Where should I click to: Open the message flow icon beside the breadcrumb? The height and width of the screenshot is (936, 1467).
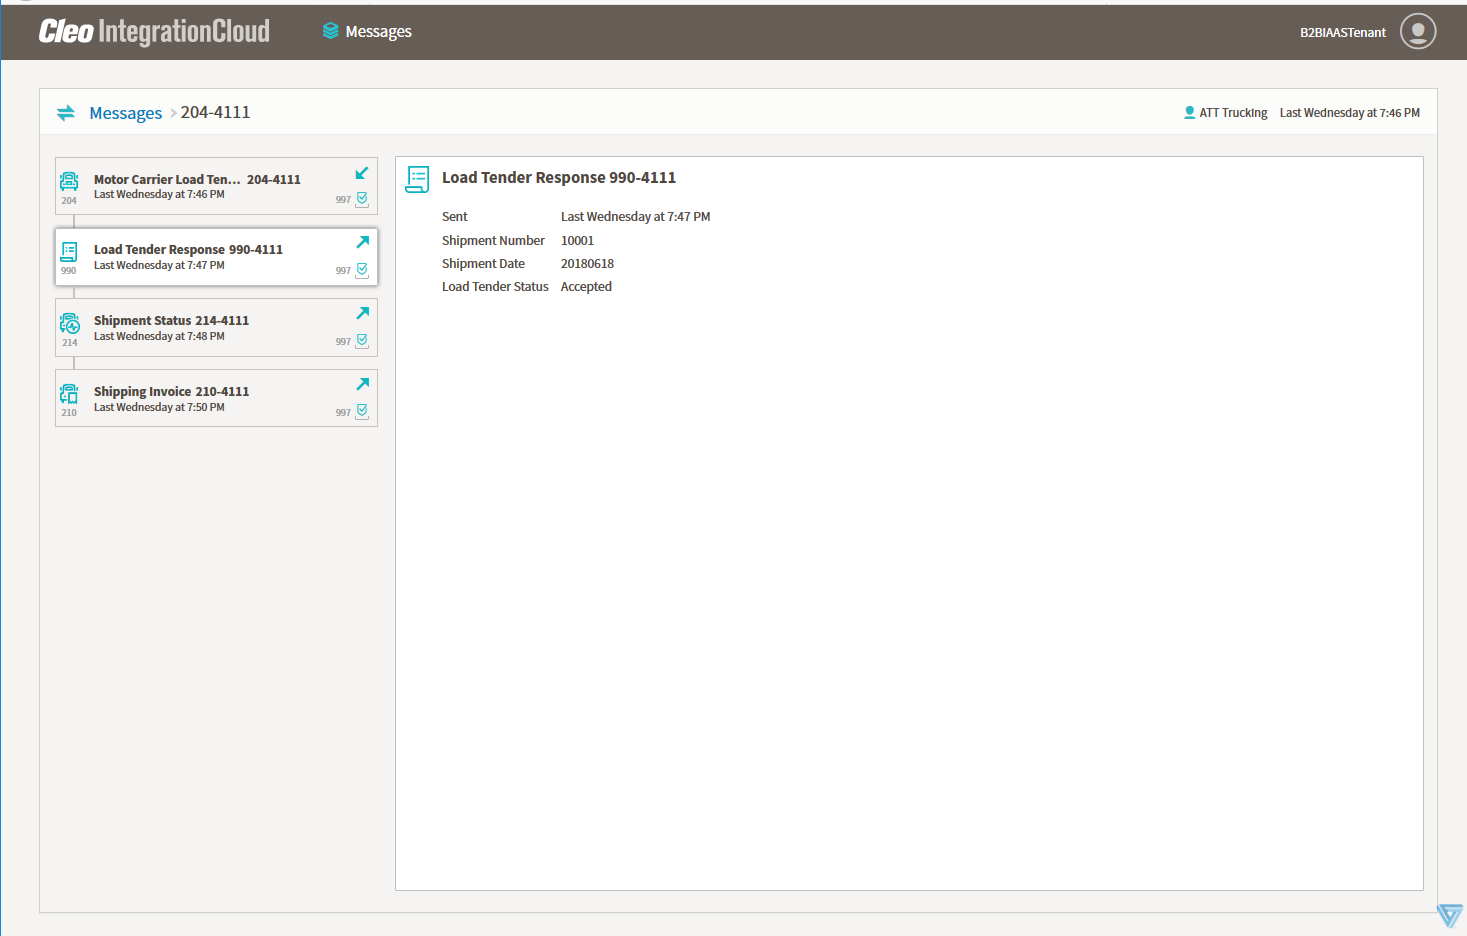click(66, 113)
